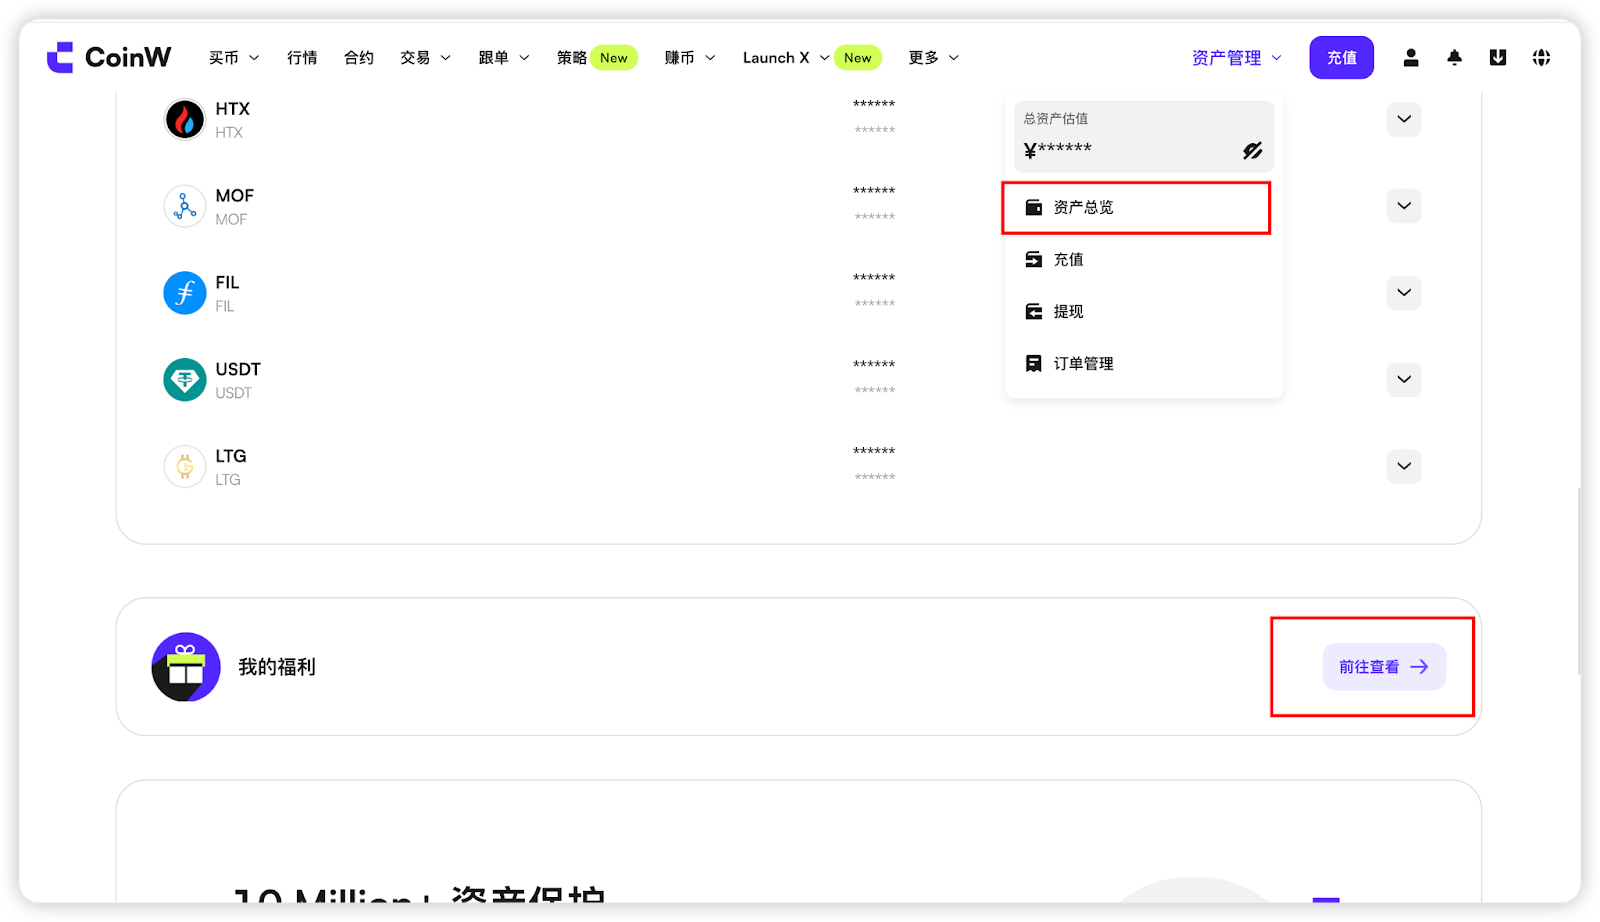Click the USDT coin icon
The height and width of the screenshot is (922, 1600).
click(185, 380)
